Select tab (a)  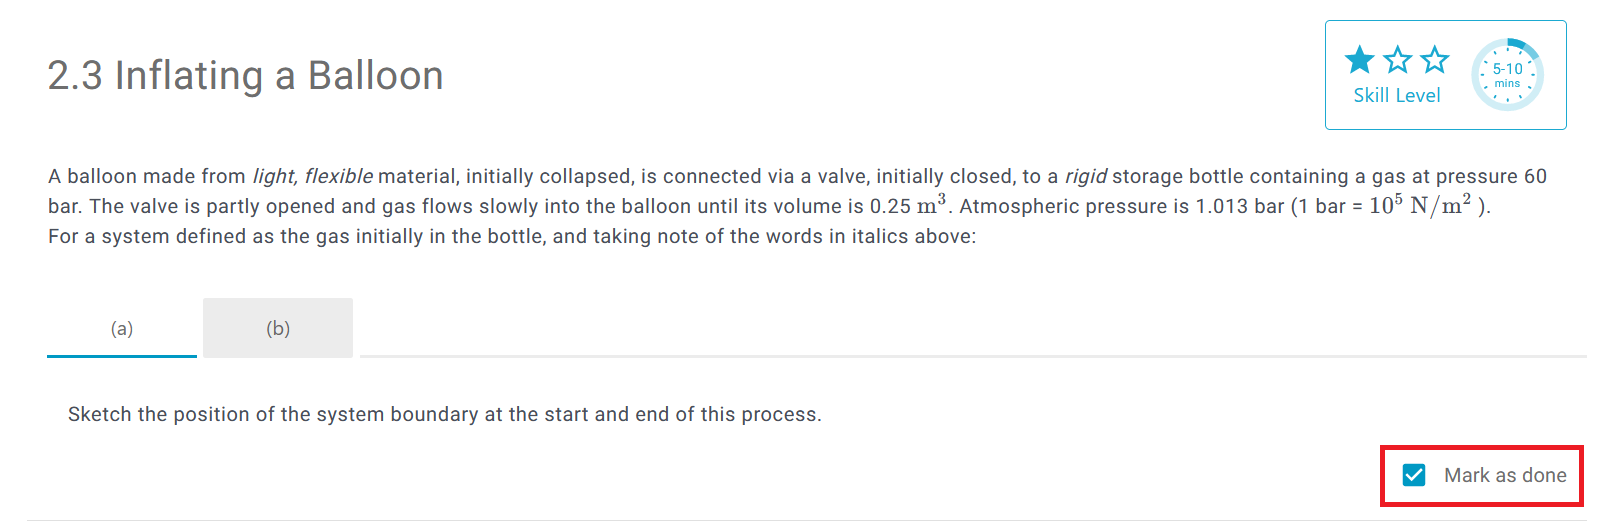(122, 328)
